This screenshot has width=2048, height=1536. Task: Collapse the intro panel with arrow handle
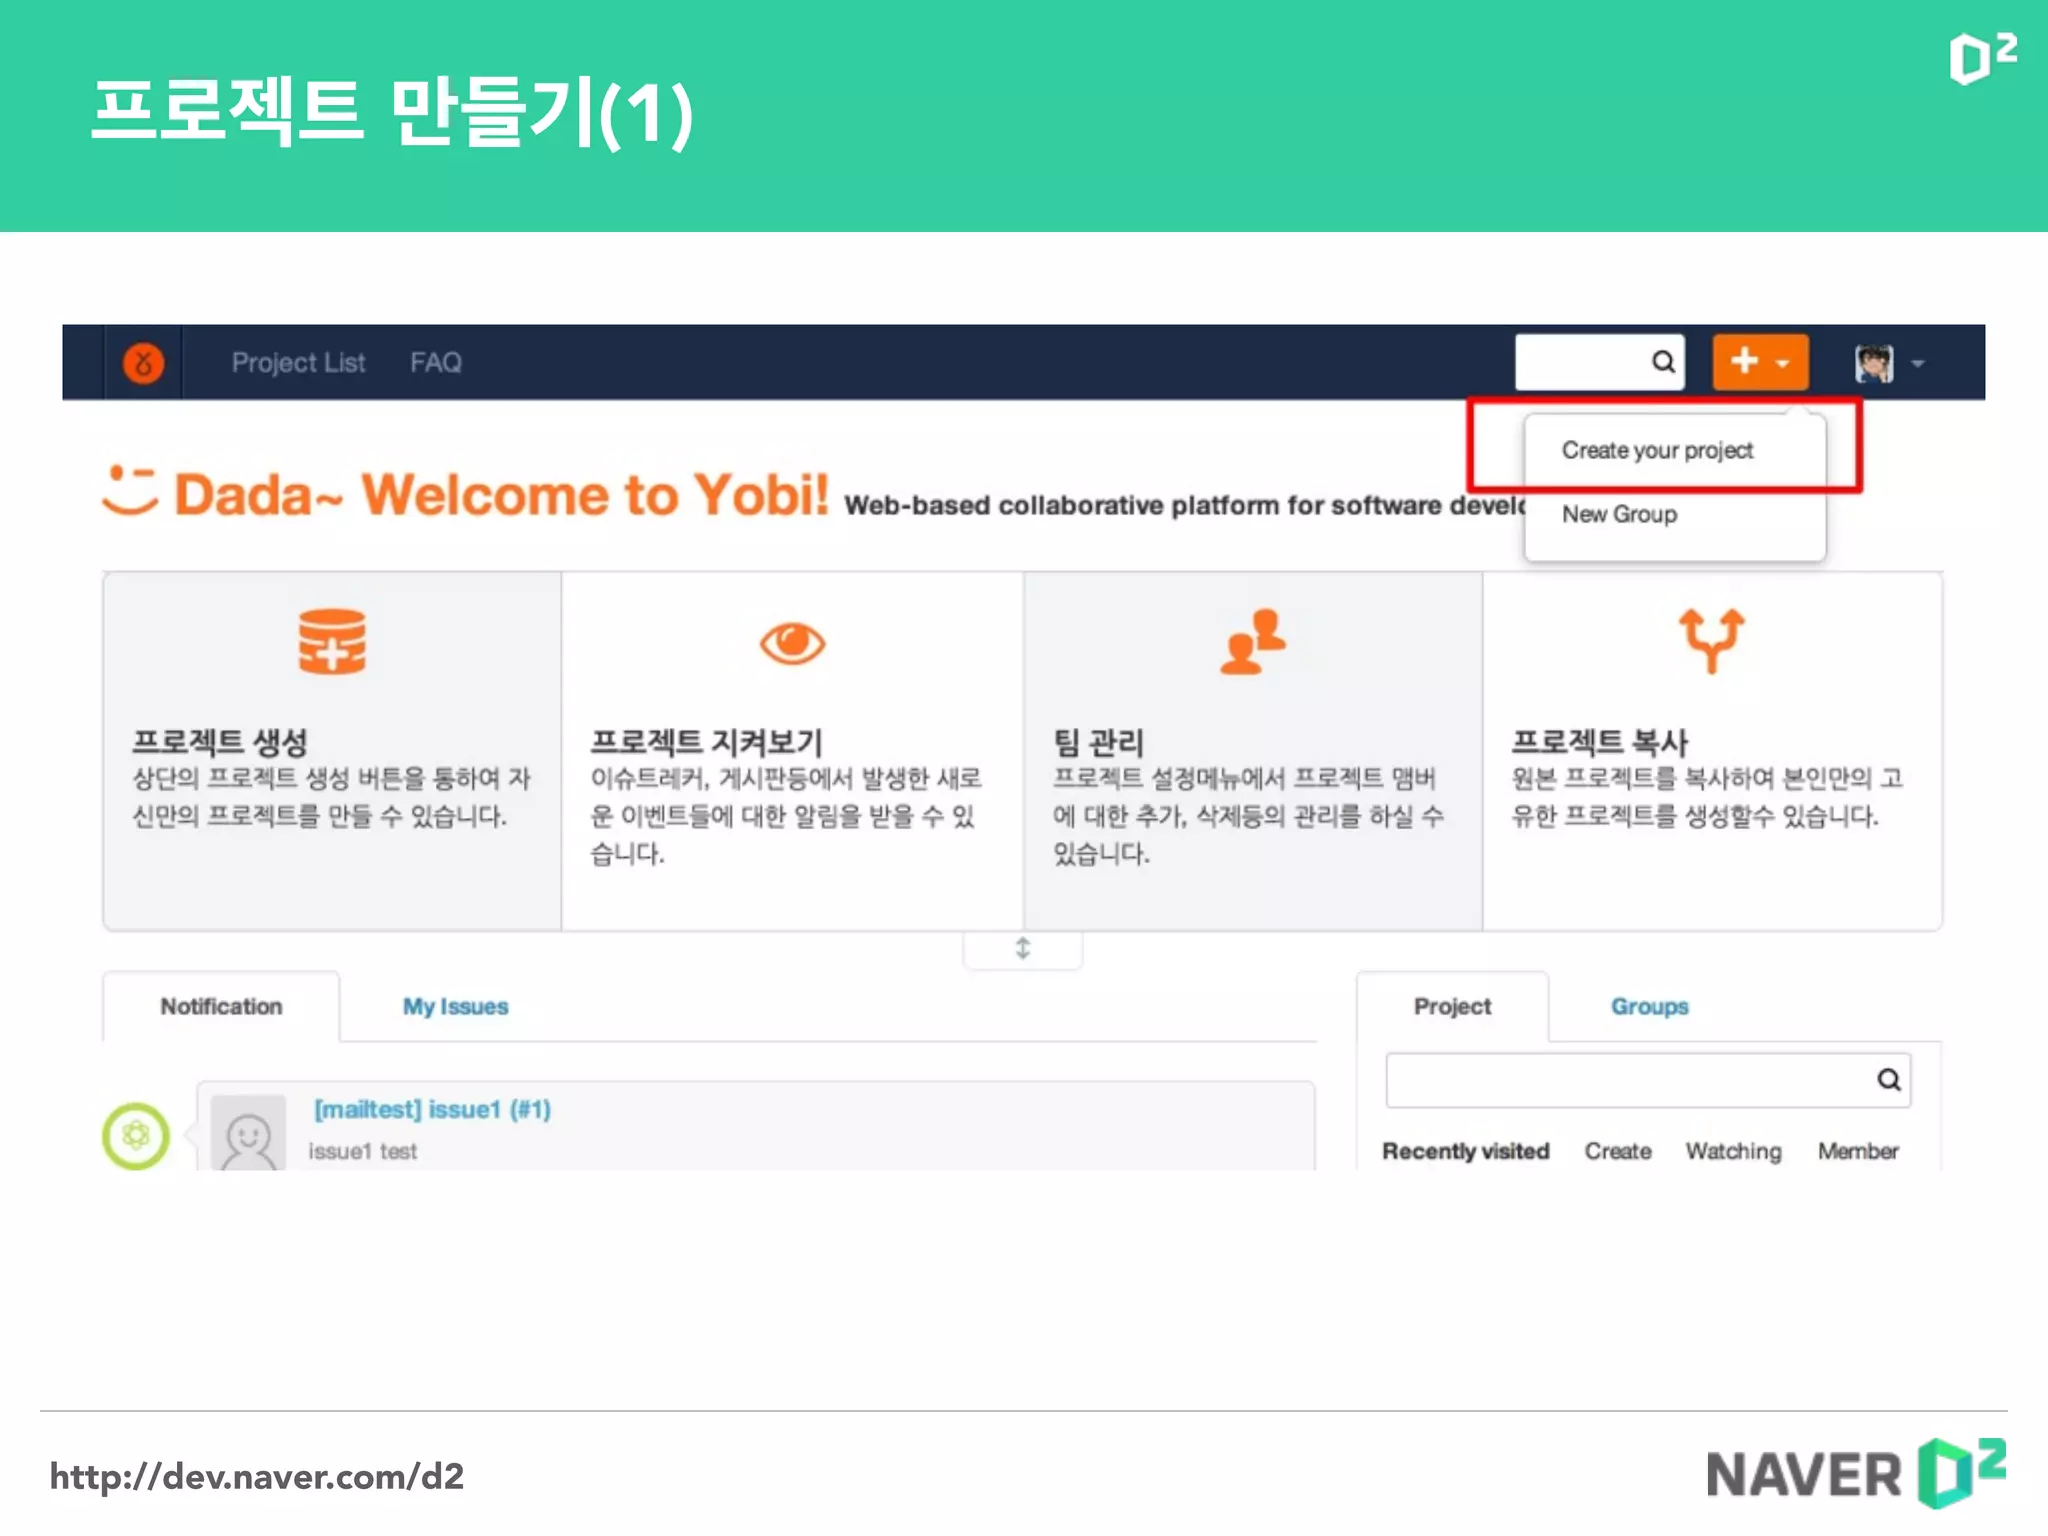tap(1022, 948)
